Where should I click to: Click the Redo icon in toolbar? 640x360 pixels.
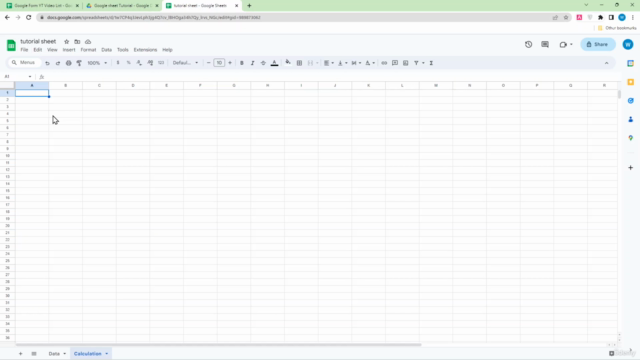pos(58,63)
